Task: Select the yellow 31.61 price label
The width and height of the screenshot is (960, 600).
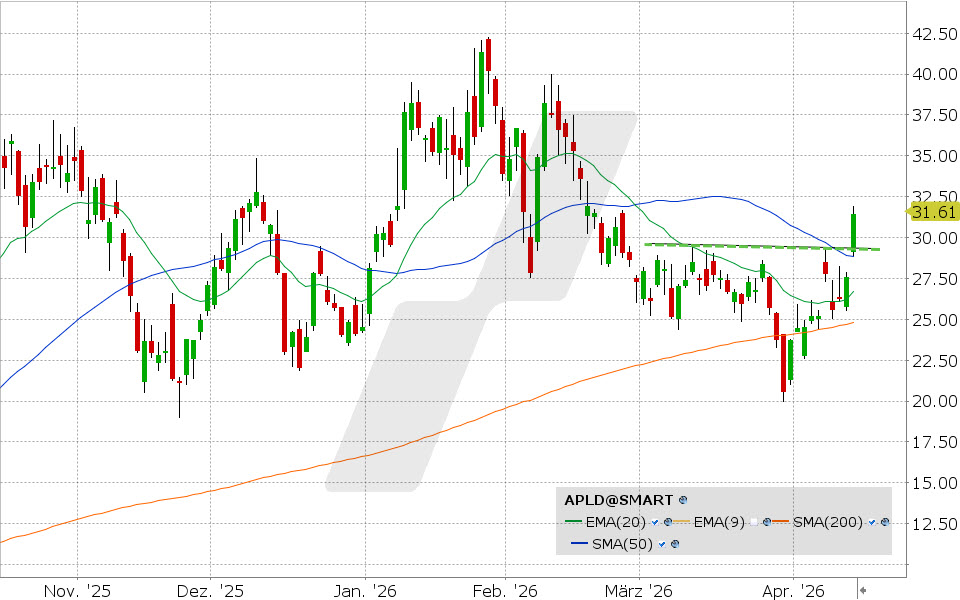Action: [x=934, y=211]
